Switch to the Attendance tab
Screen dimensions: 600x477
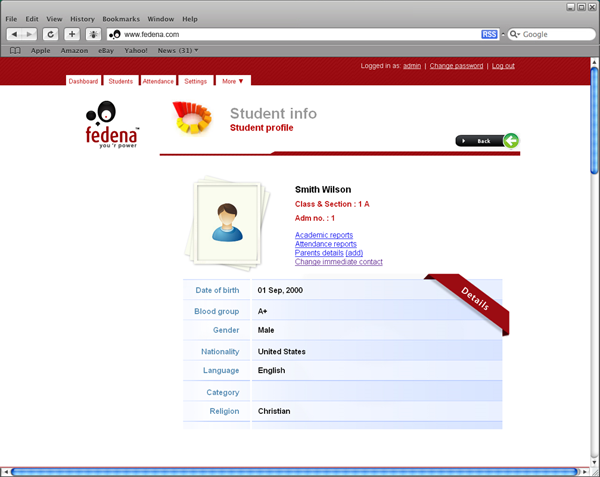pyautogui.click(x=158, y=81)
